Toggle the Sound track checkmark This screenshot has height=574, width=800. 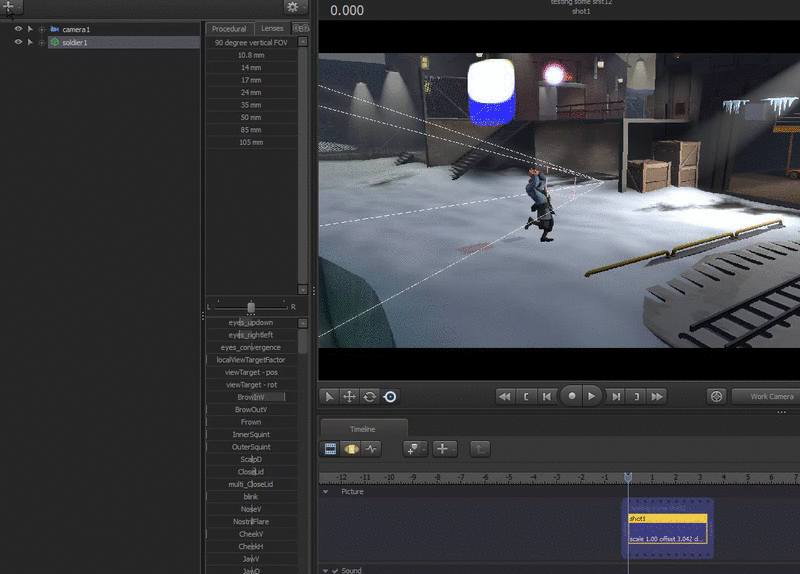click(x=335, y=570)
